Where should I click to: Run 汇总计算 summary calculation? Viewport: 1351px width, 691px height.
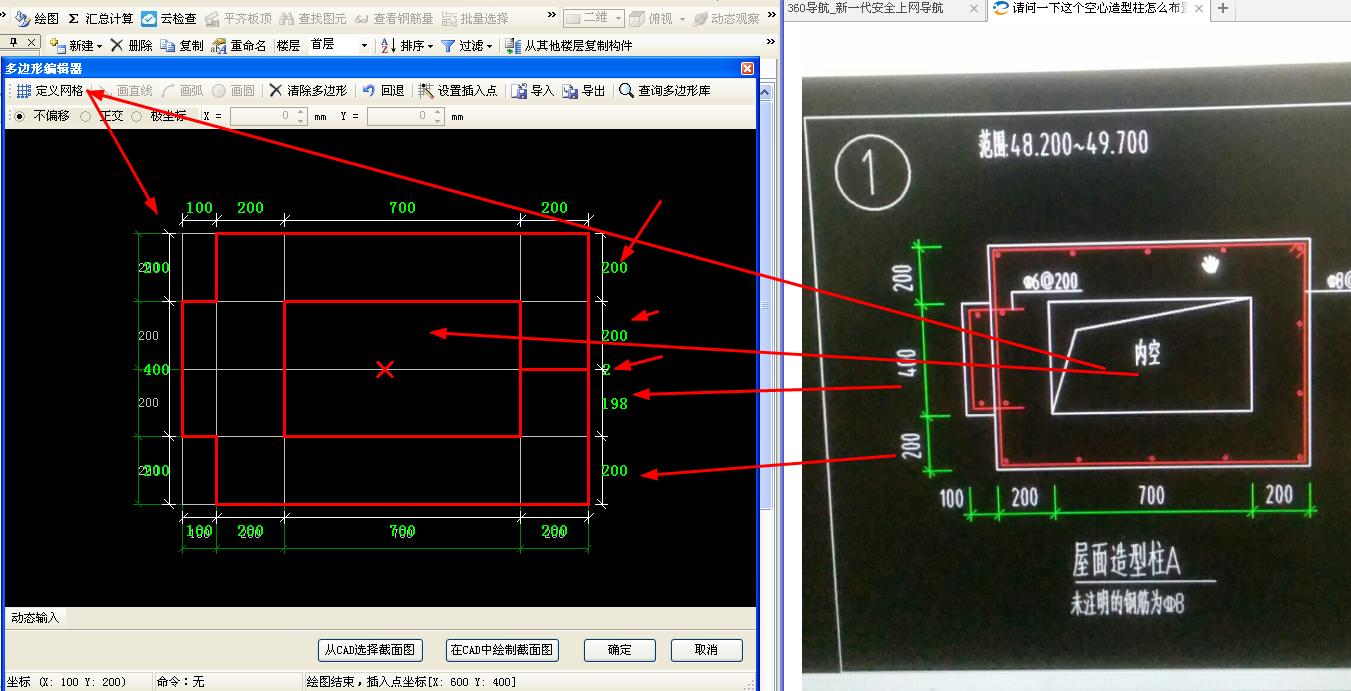(100, 18)
